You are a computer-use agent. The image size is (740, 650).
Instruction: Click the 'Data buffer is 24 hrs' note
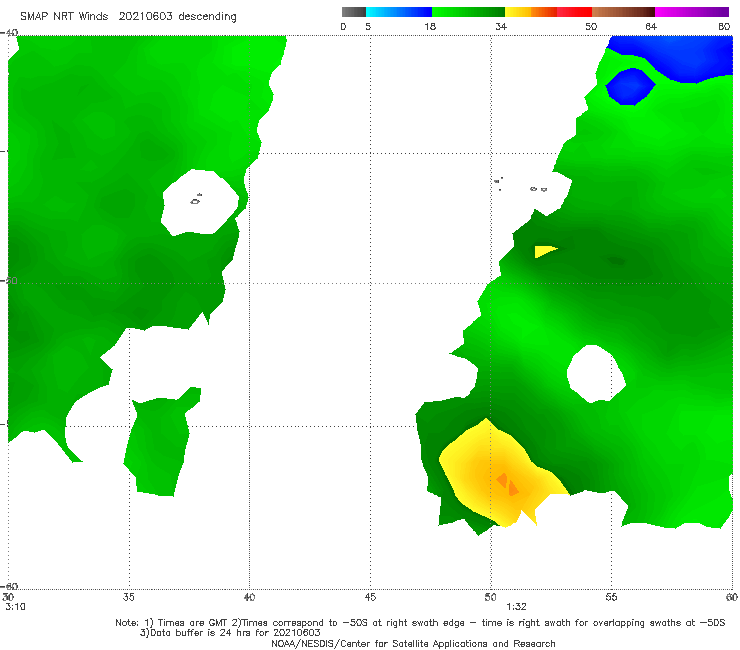[x=230, y=633]
